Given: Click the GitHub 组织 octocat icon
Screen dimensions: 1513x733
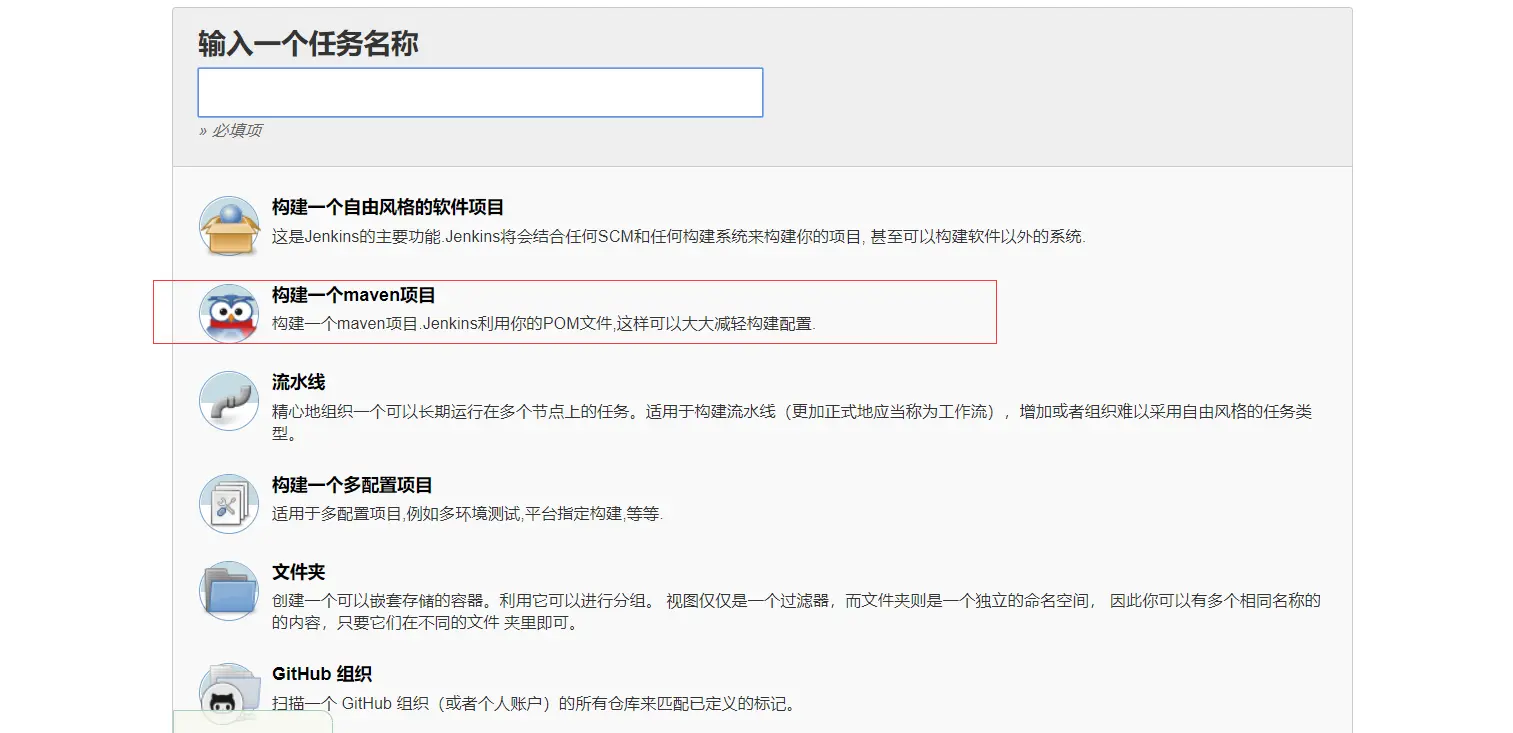Looking at the screenshot, I should 229,693.
